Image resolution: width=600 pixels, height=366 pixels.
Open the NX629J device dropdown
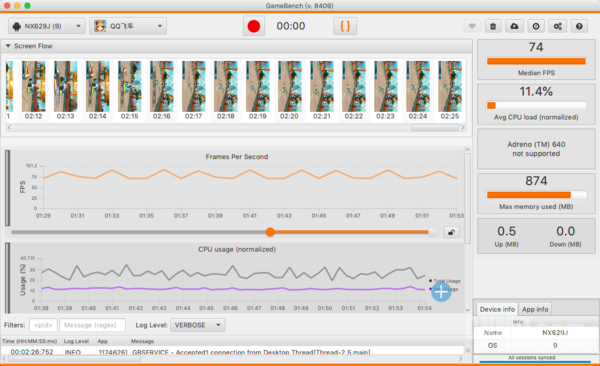tap(47, 26)
